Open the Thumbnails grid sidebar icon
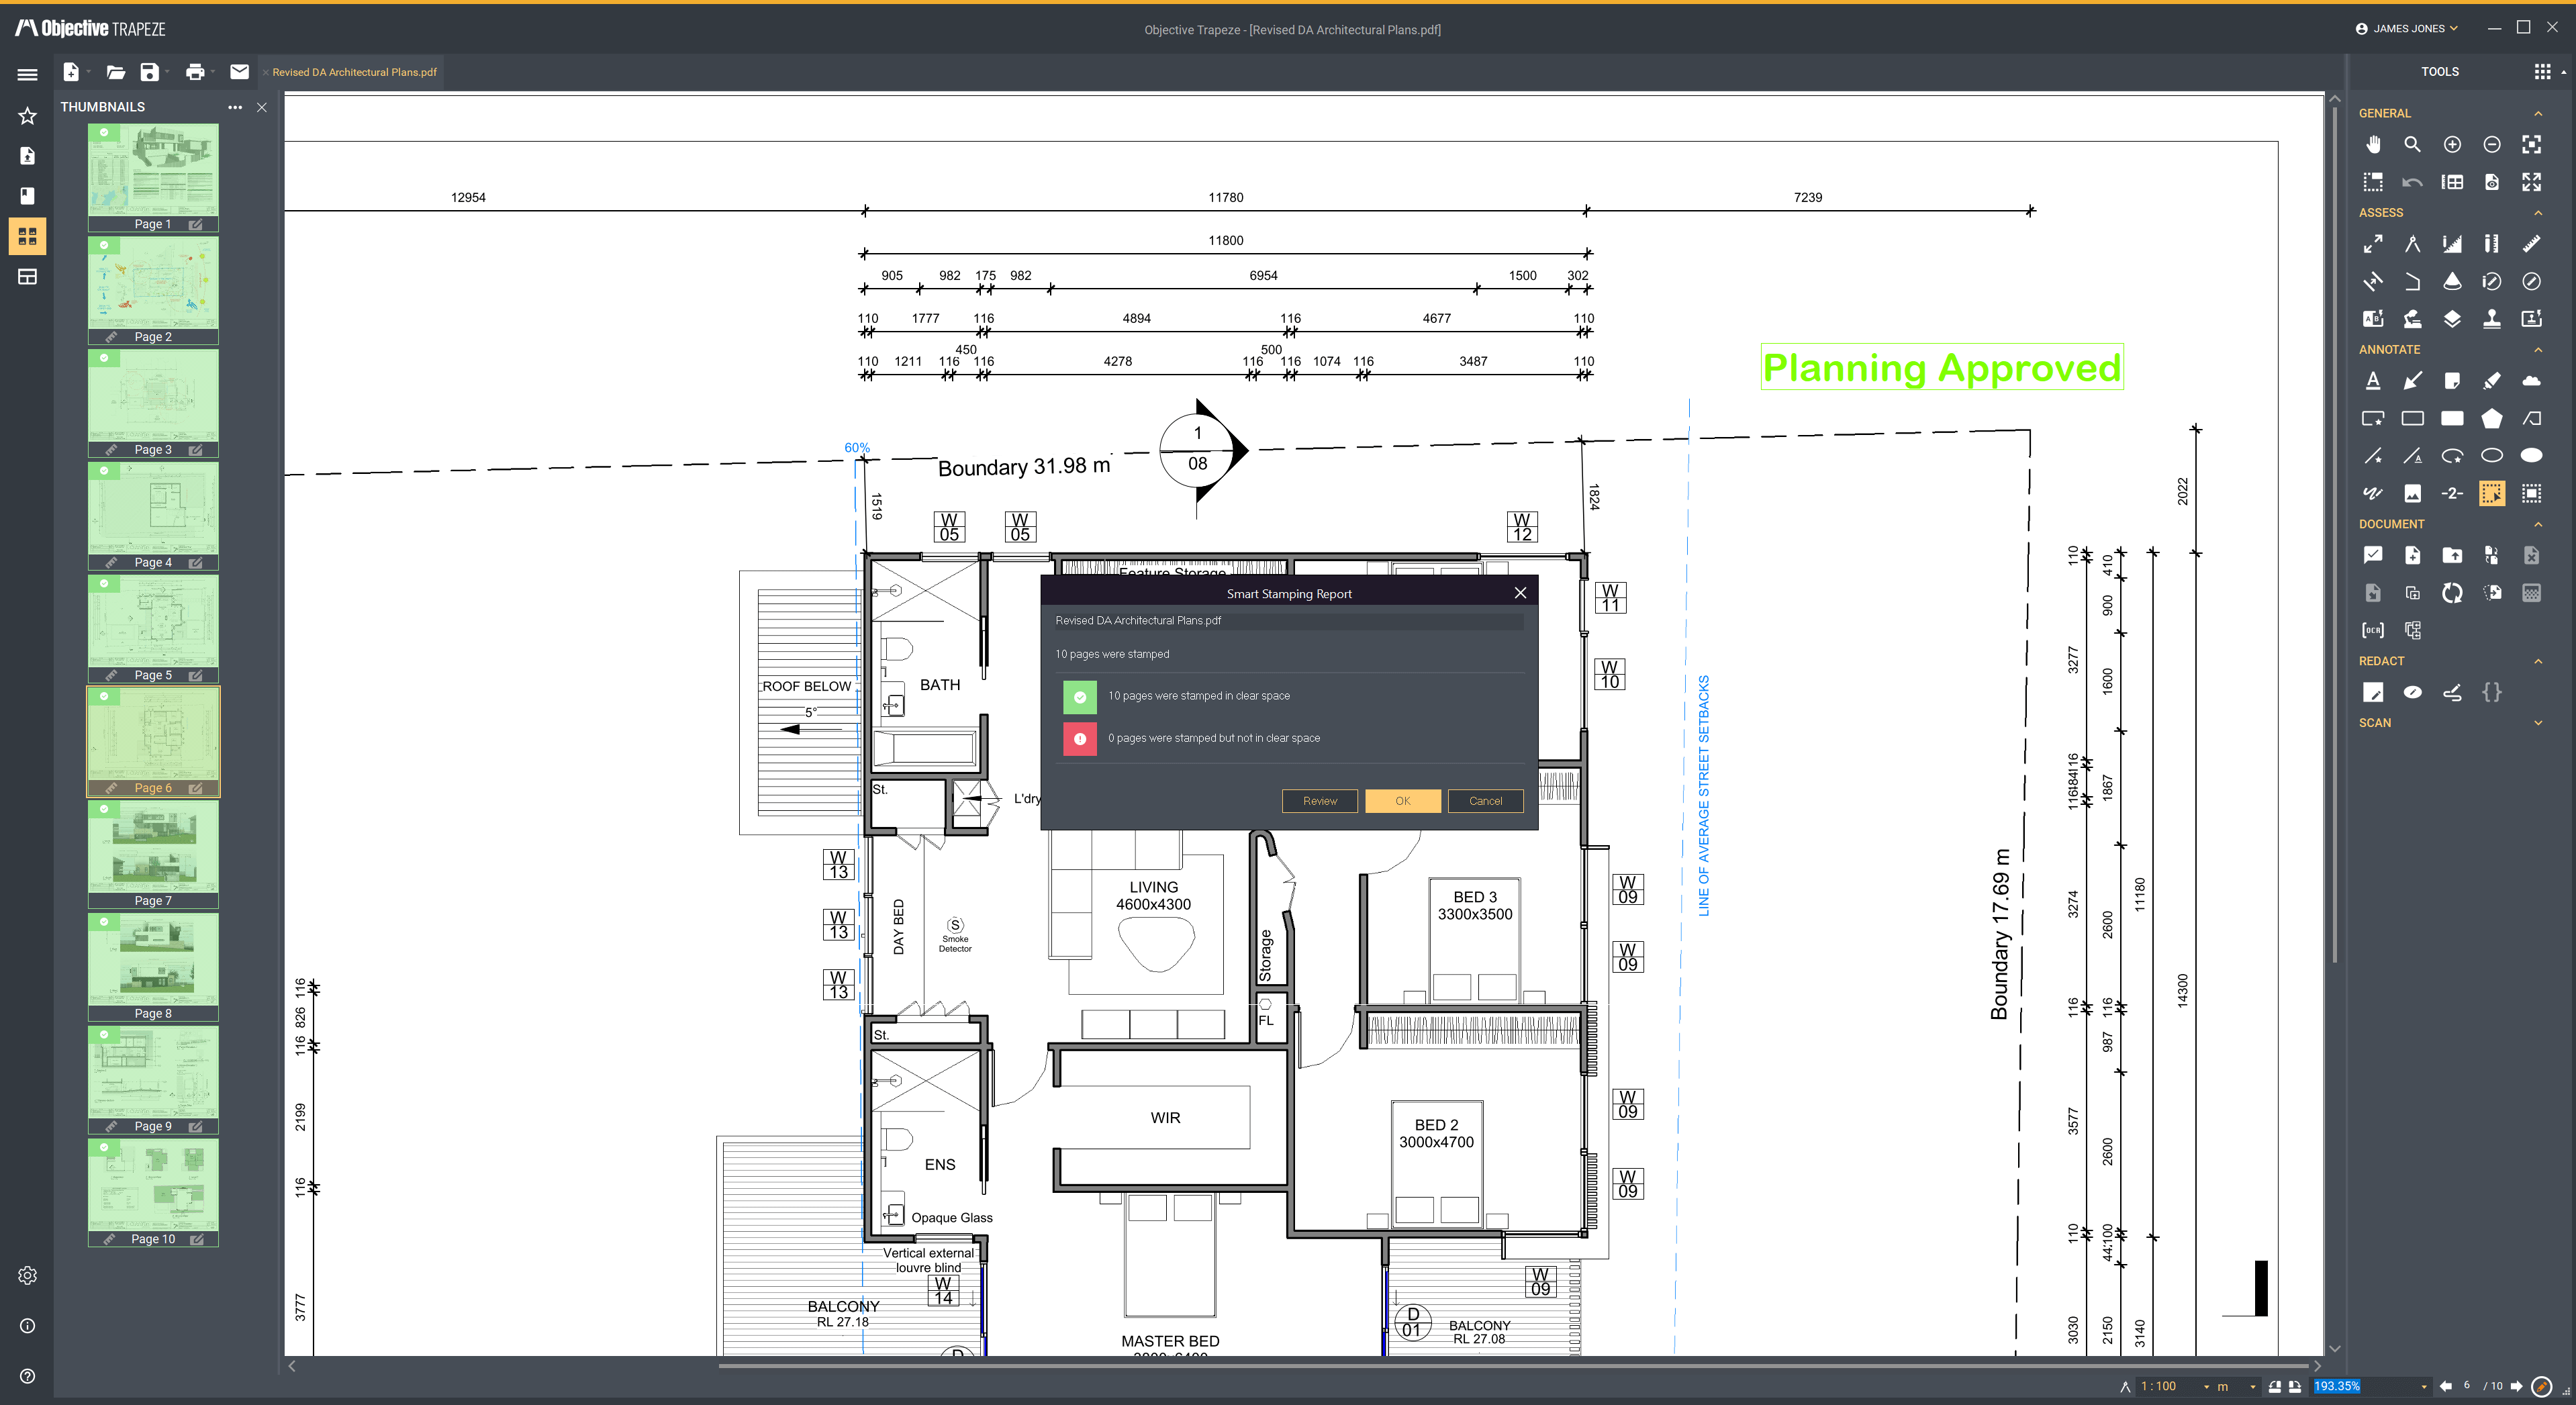Screen dimensions: 2576x1405 coord(27,236)
